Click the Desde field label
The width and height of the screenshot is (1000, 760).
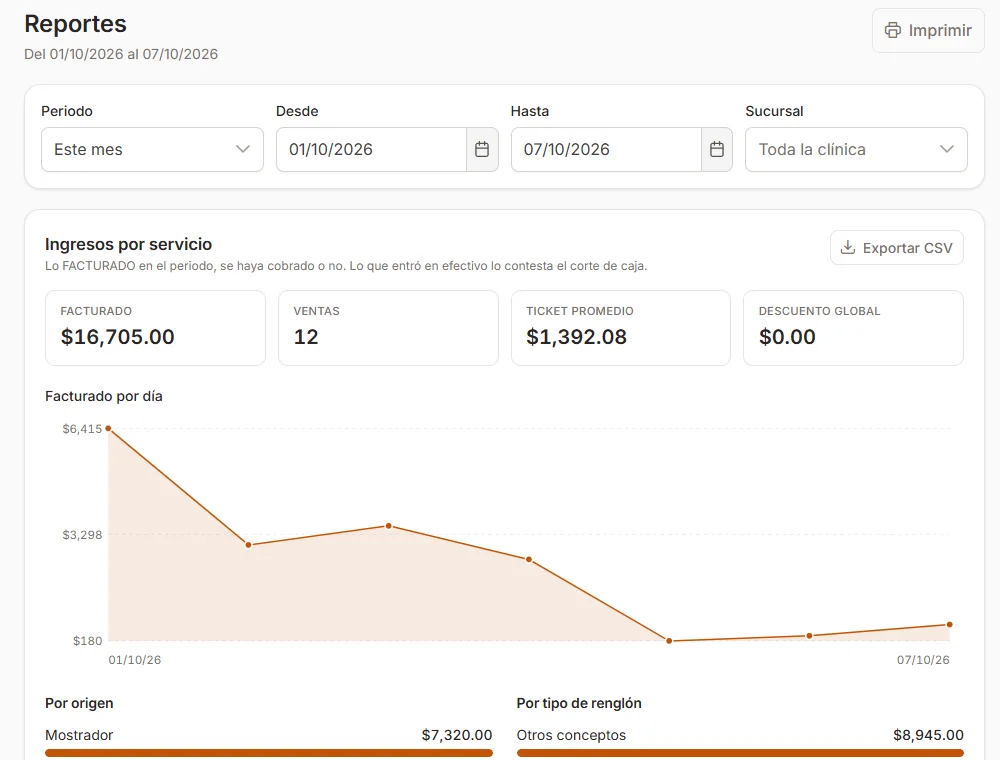click(297, 111)
